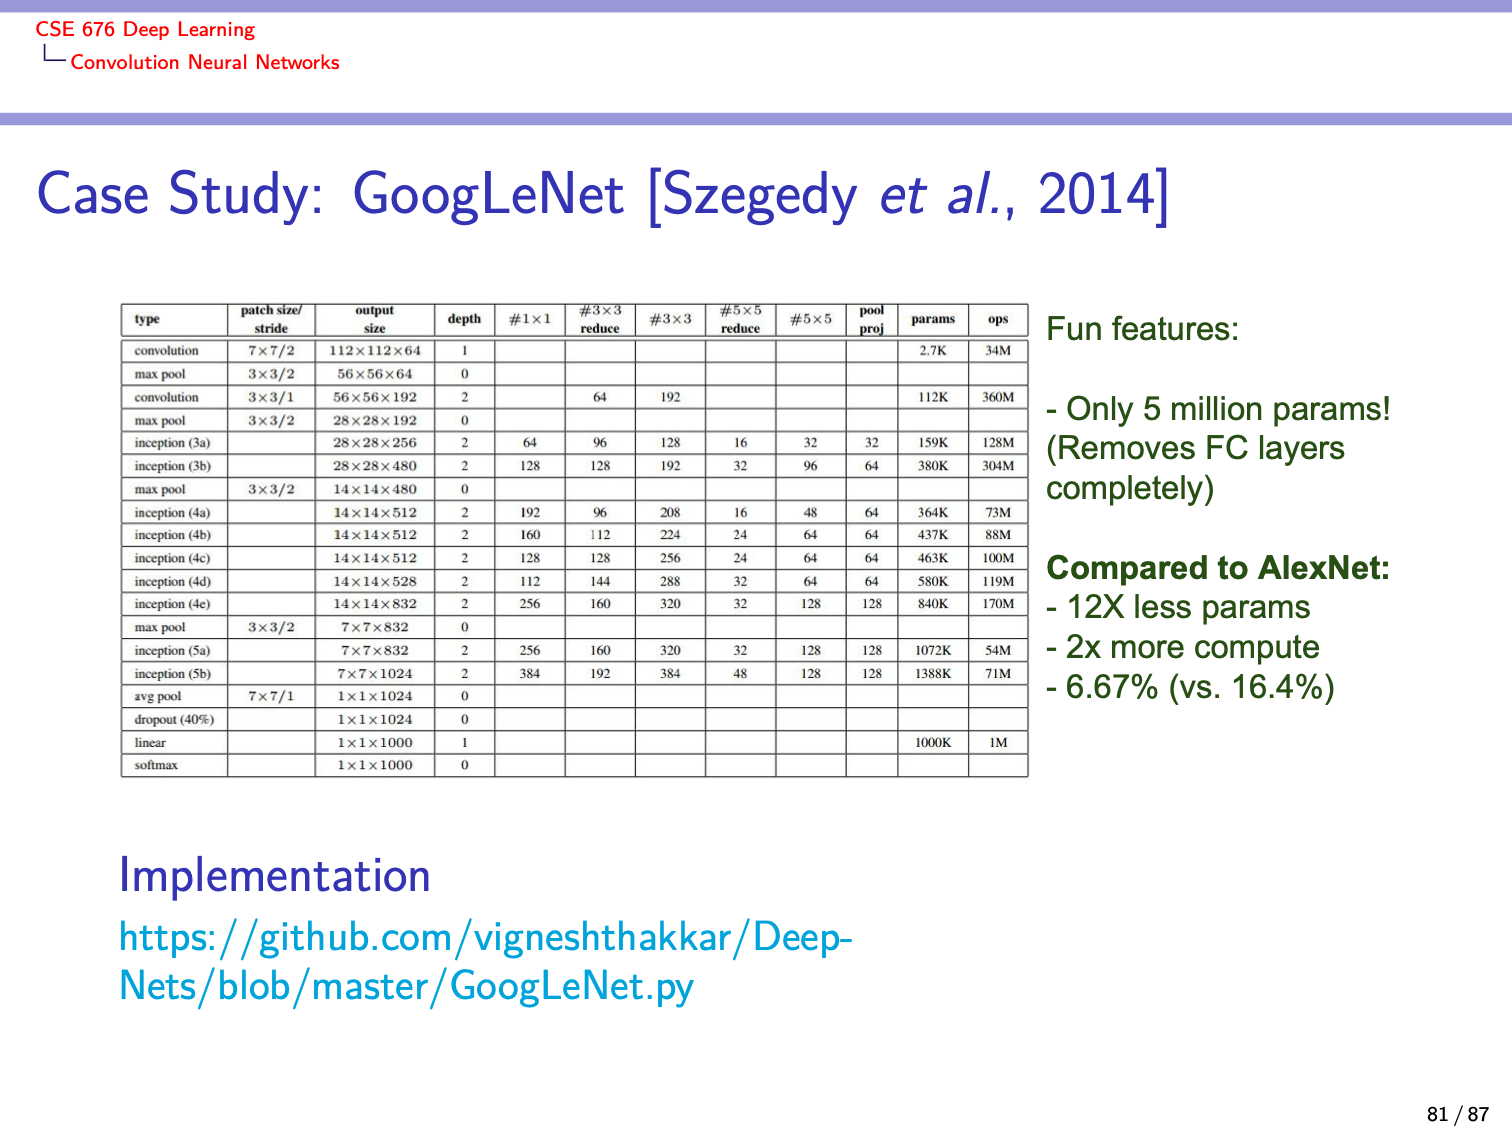
Task: Click output size cell '56×56×192'
Action: [x=375, y=397]
